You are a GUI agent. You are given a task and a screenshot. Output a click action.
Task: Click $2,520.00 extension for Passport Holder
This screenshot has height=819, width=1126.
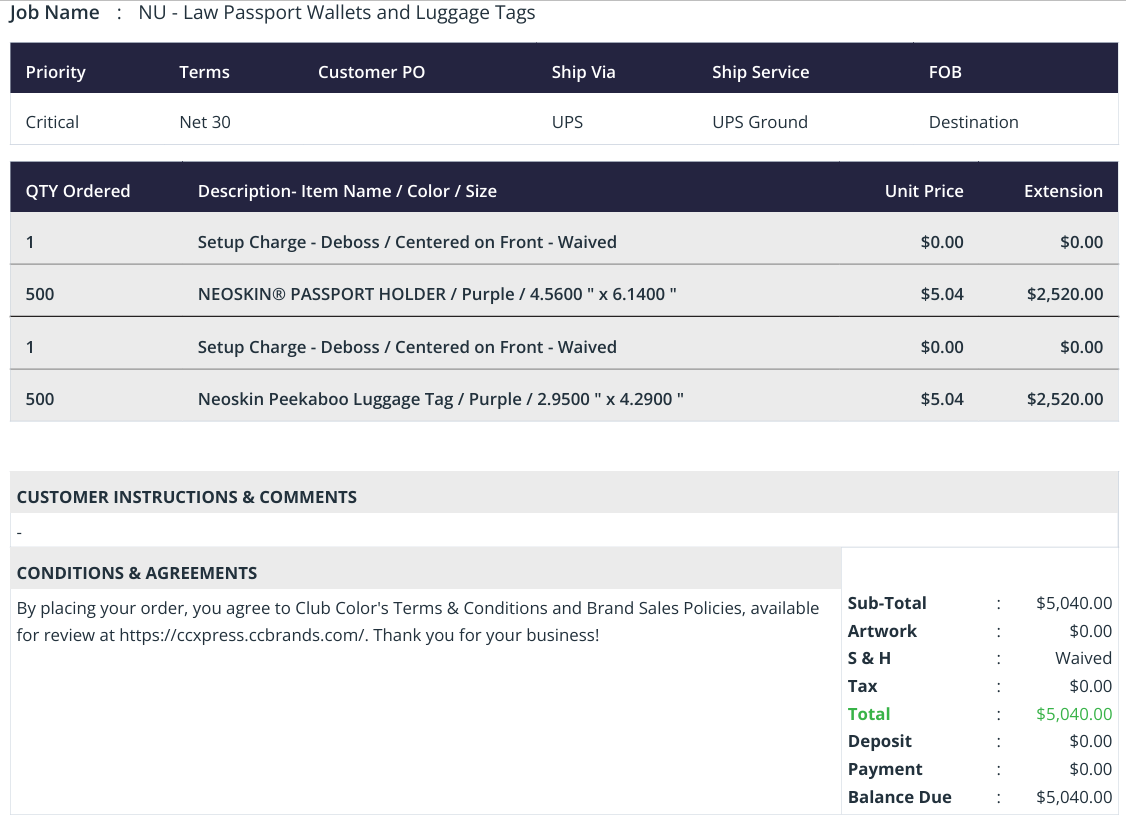(x=1065, y=295)
